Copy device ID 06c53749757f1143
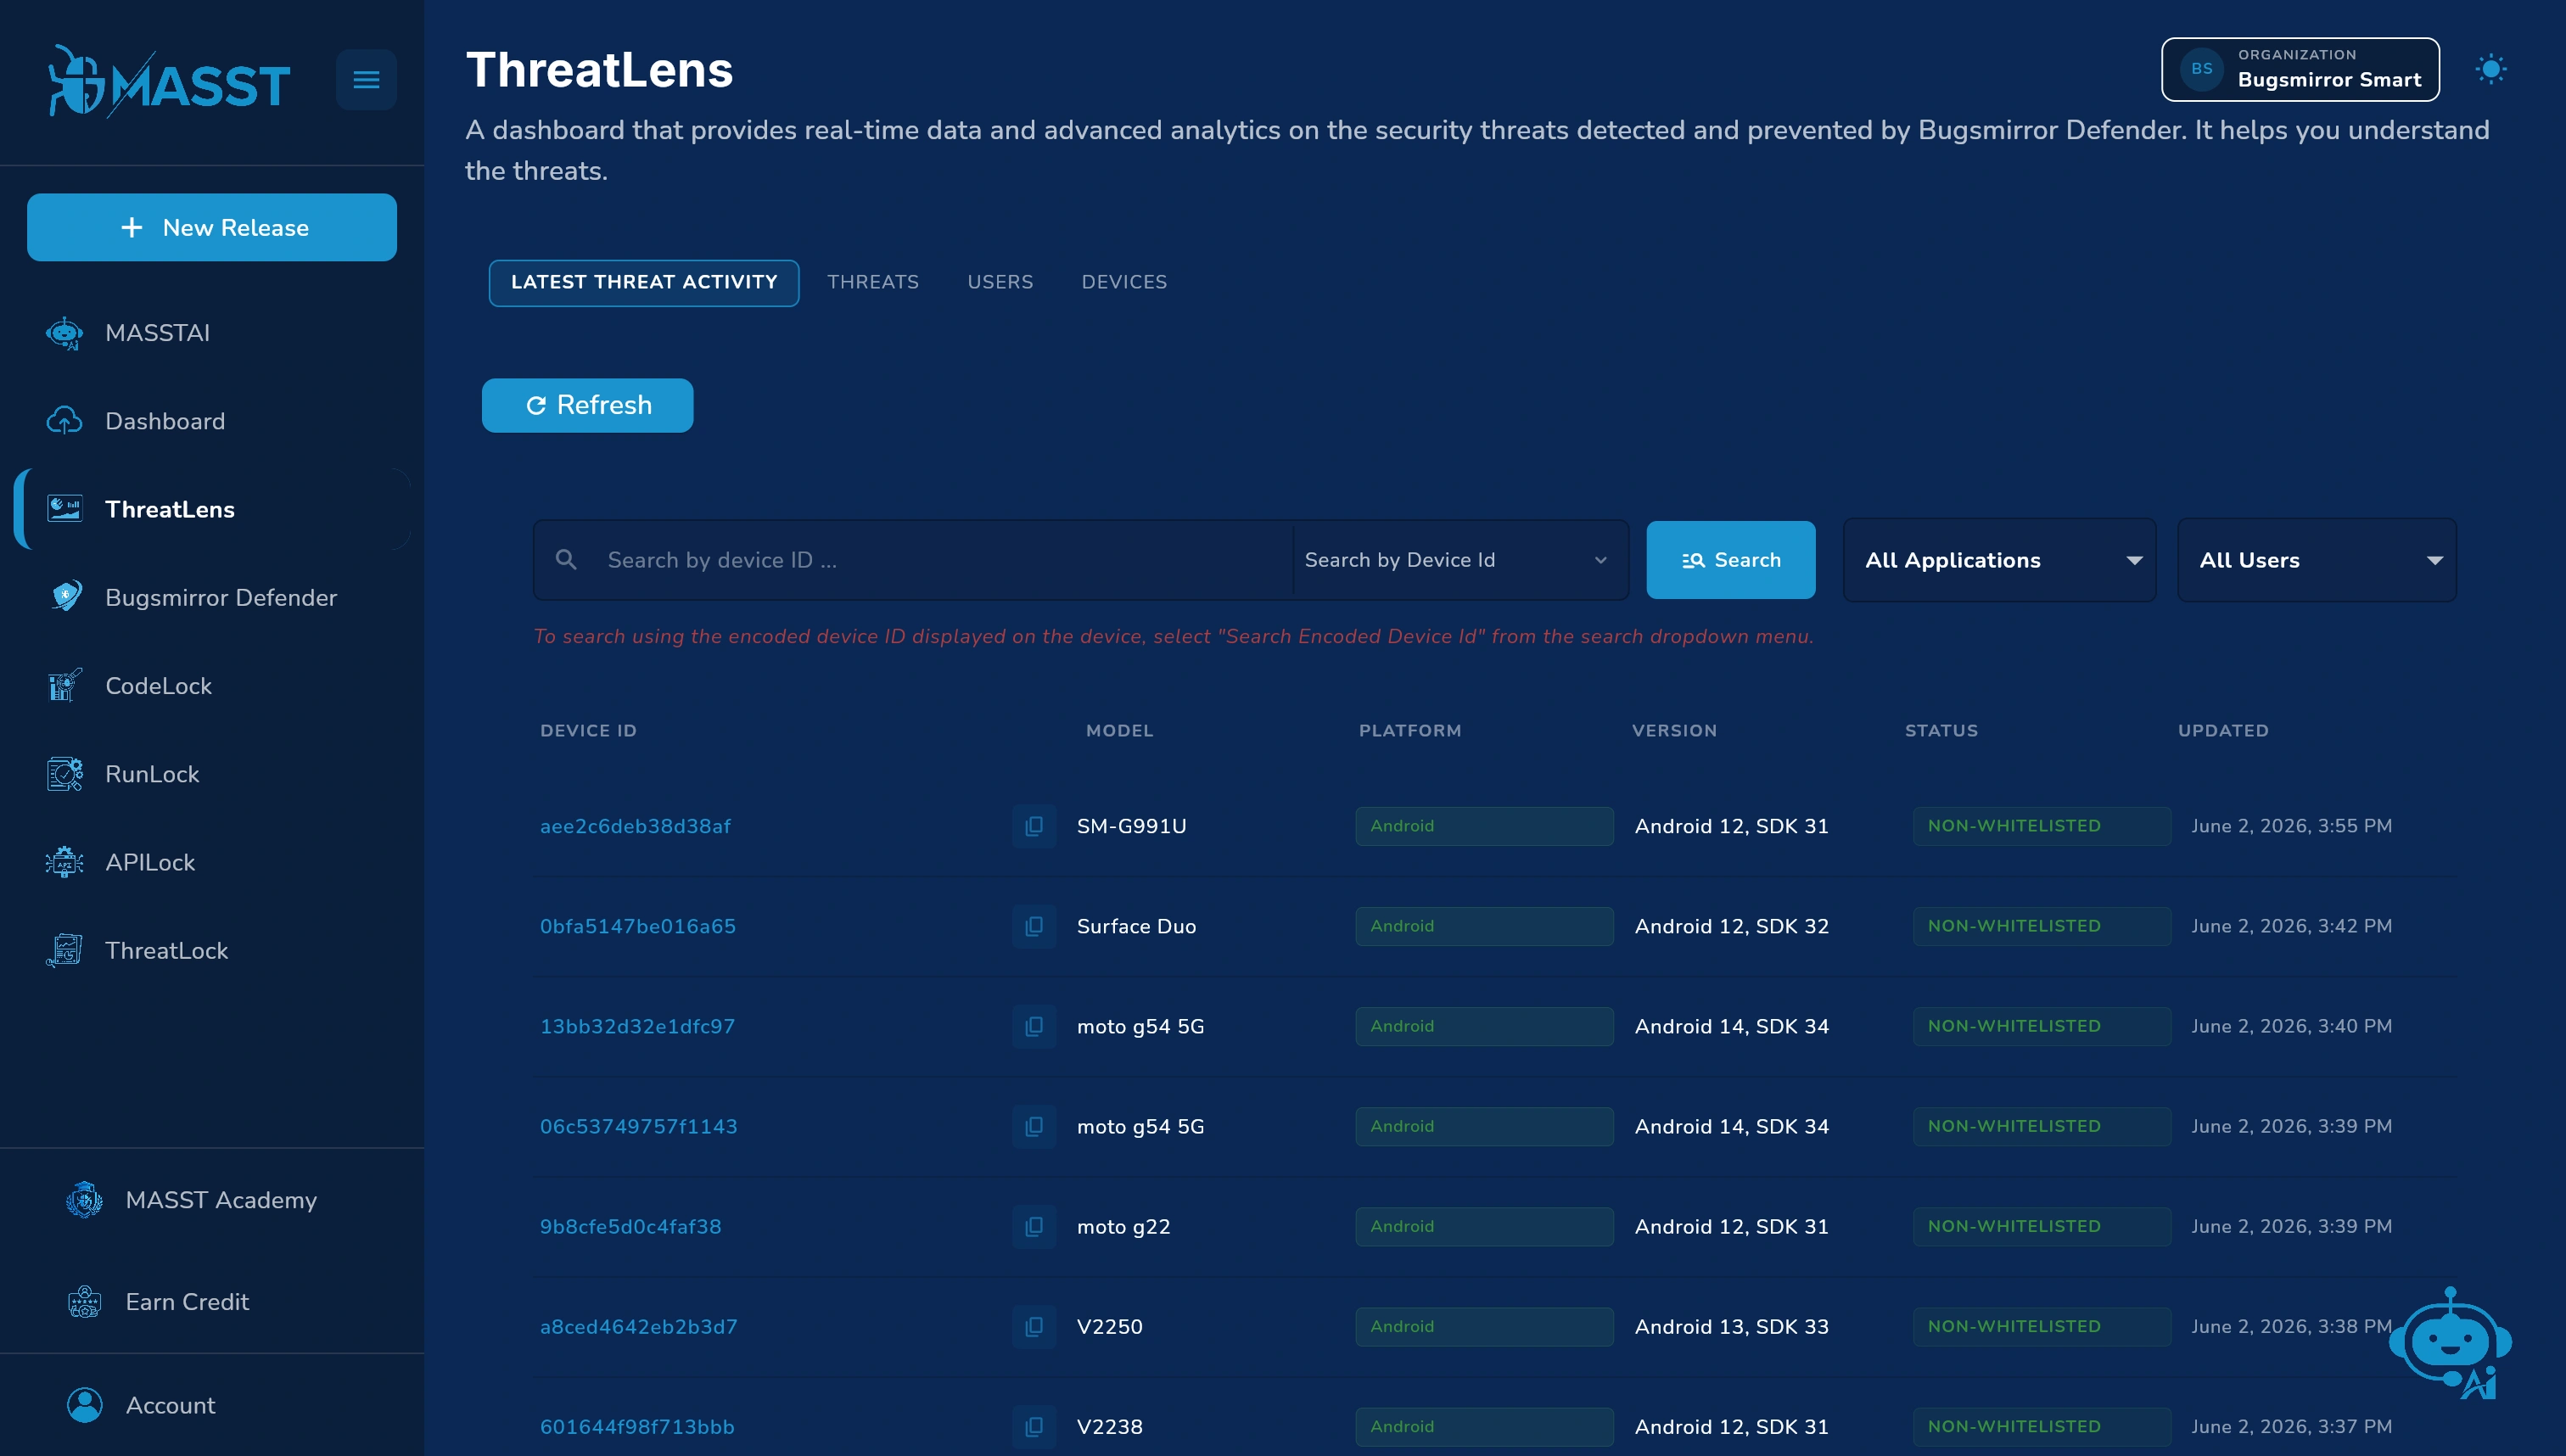 [x=1034, y=1126]
